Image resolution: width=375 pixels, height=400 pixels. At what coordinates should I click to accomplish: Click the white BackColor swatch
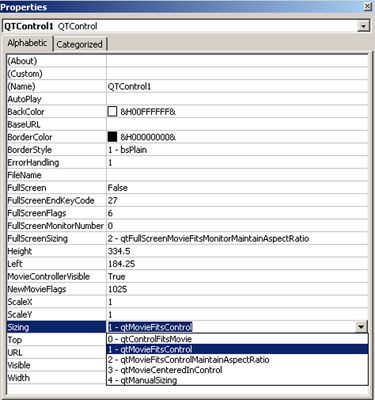pos(112,111)
